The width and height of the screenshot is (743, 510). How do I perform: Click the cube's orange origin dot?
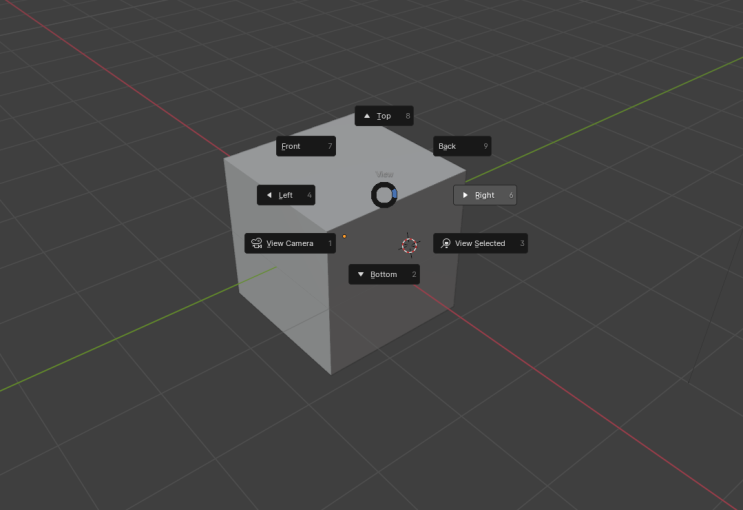[x=344, y=236]
